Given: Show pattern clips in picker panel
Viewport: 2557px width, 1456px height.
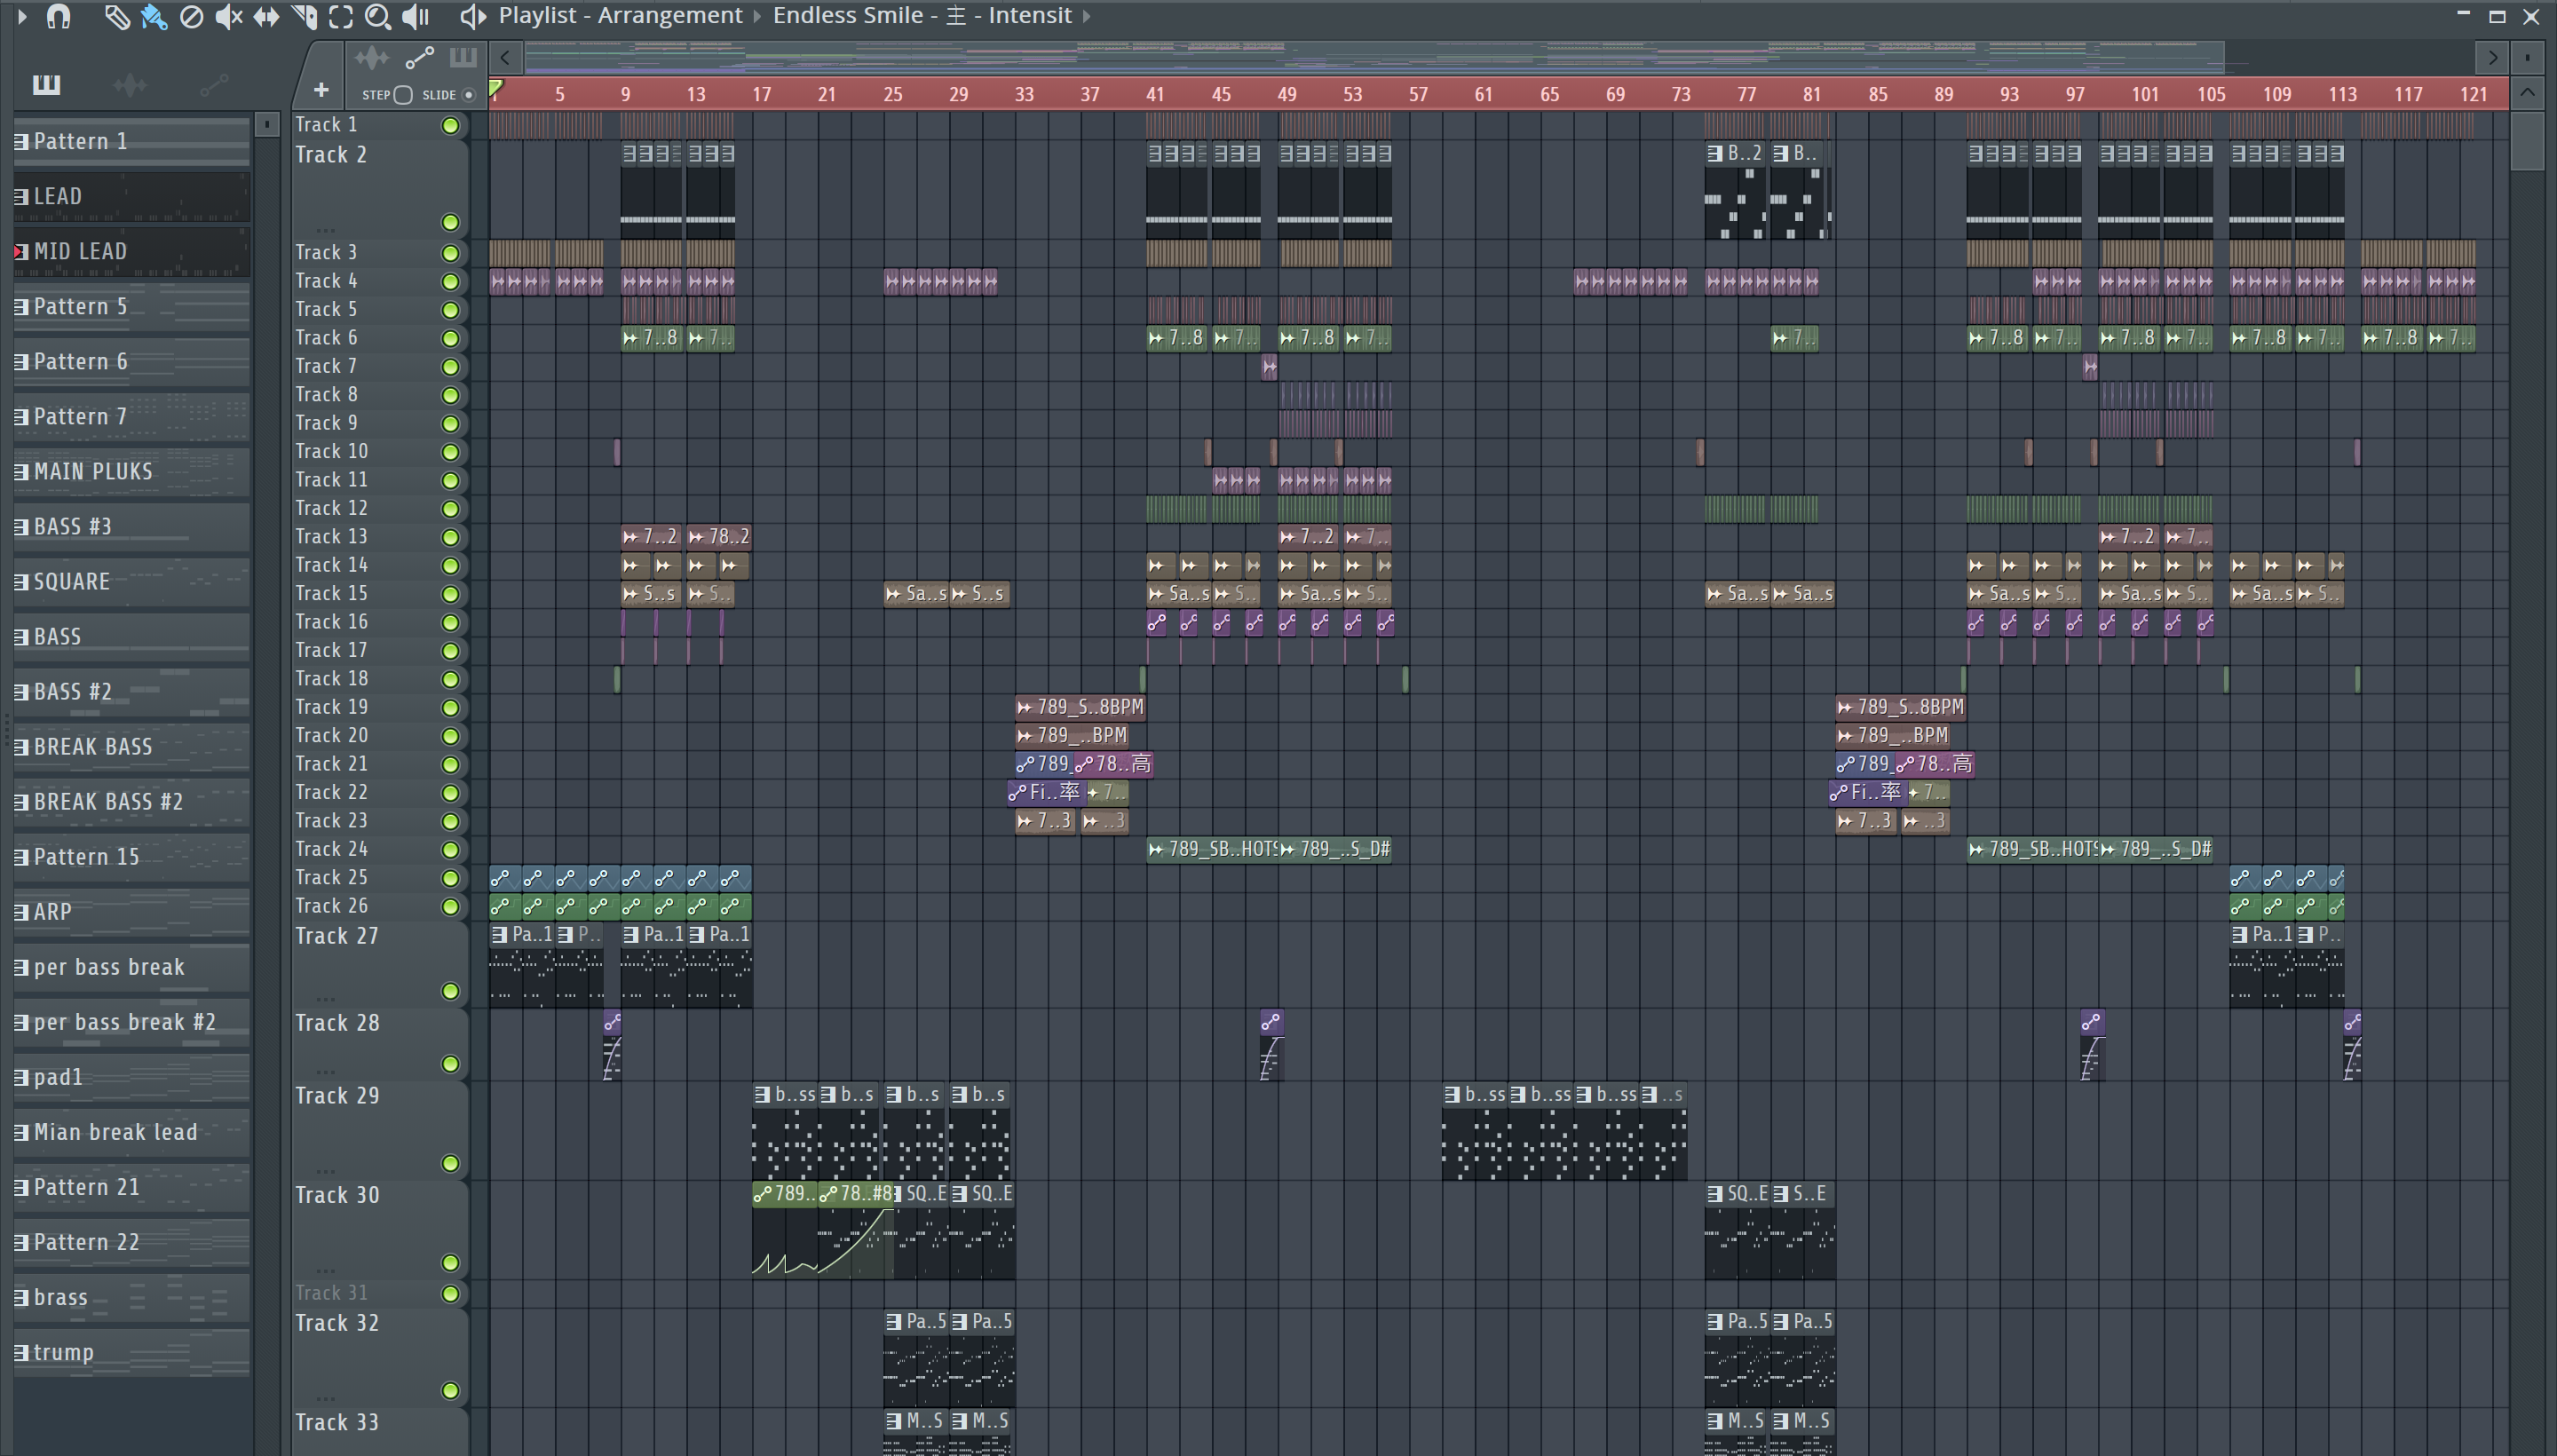Looking at the screenshot, I should click(46, 85).
